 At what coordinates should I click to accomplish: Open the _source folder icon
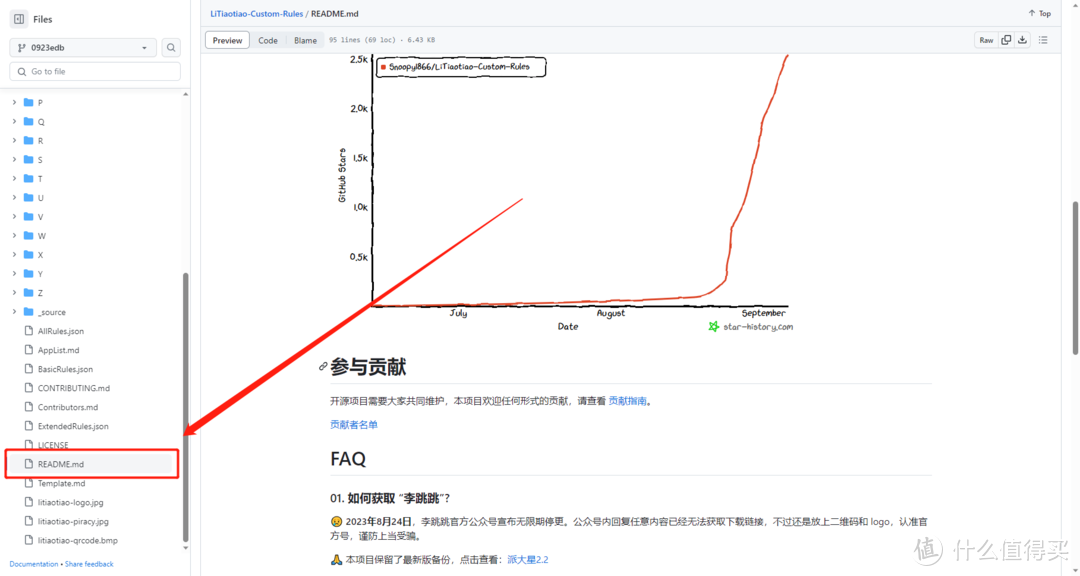point(28,312)
